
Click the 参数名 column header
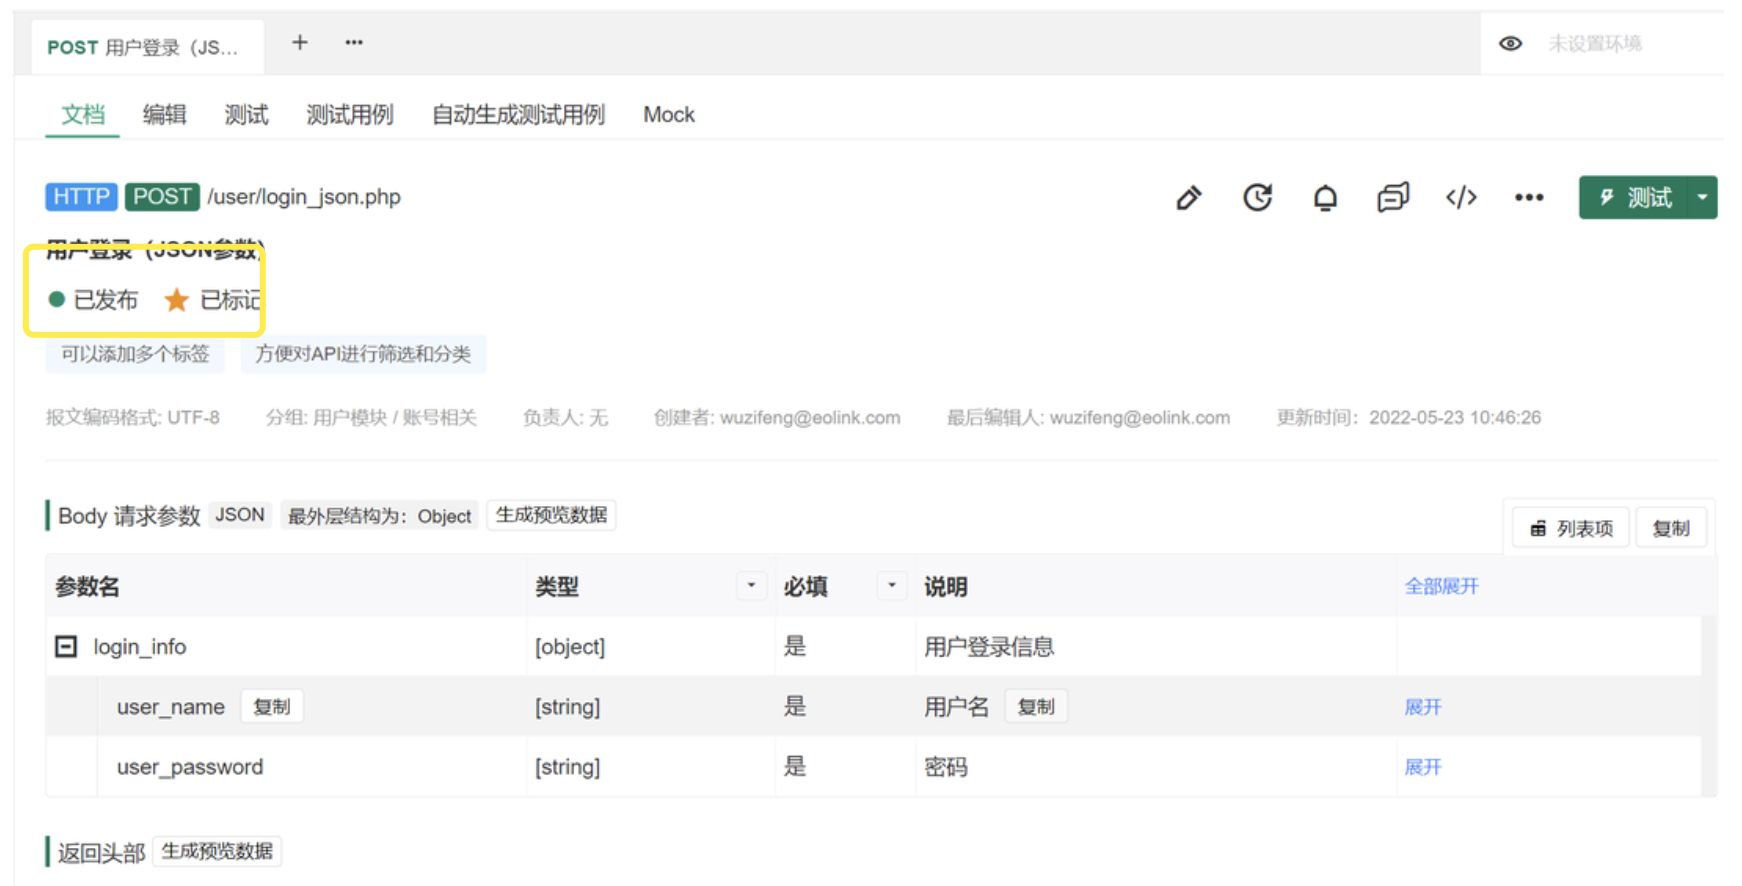pyautogui.click(x=87, y=587)
